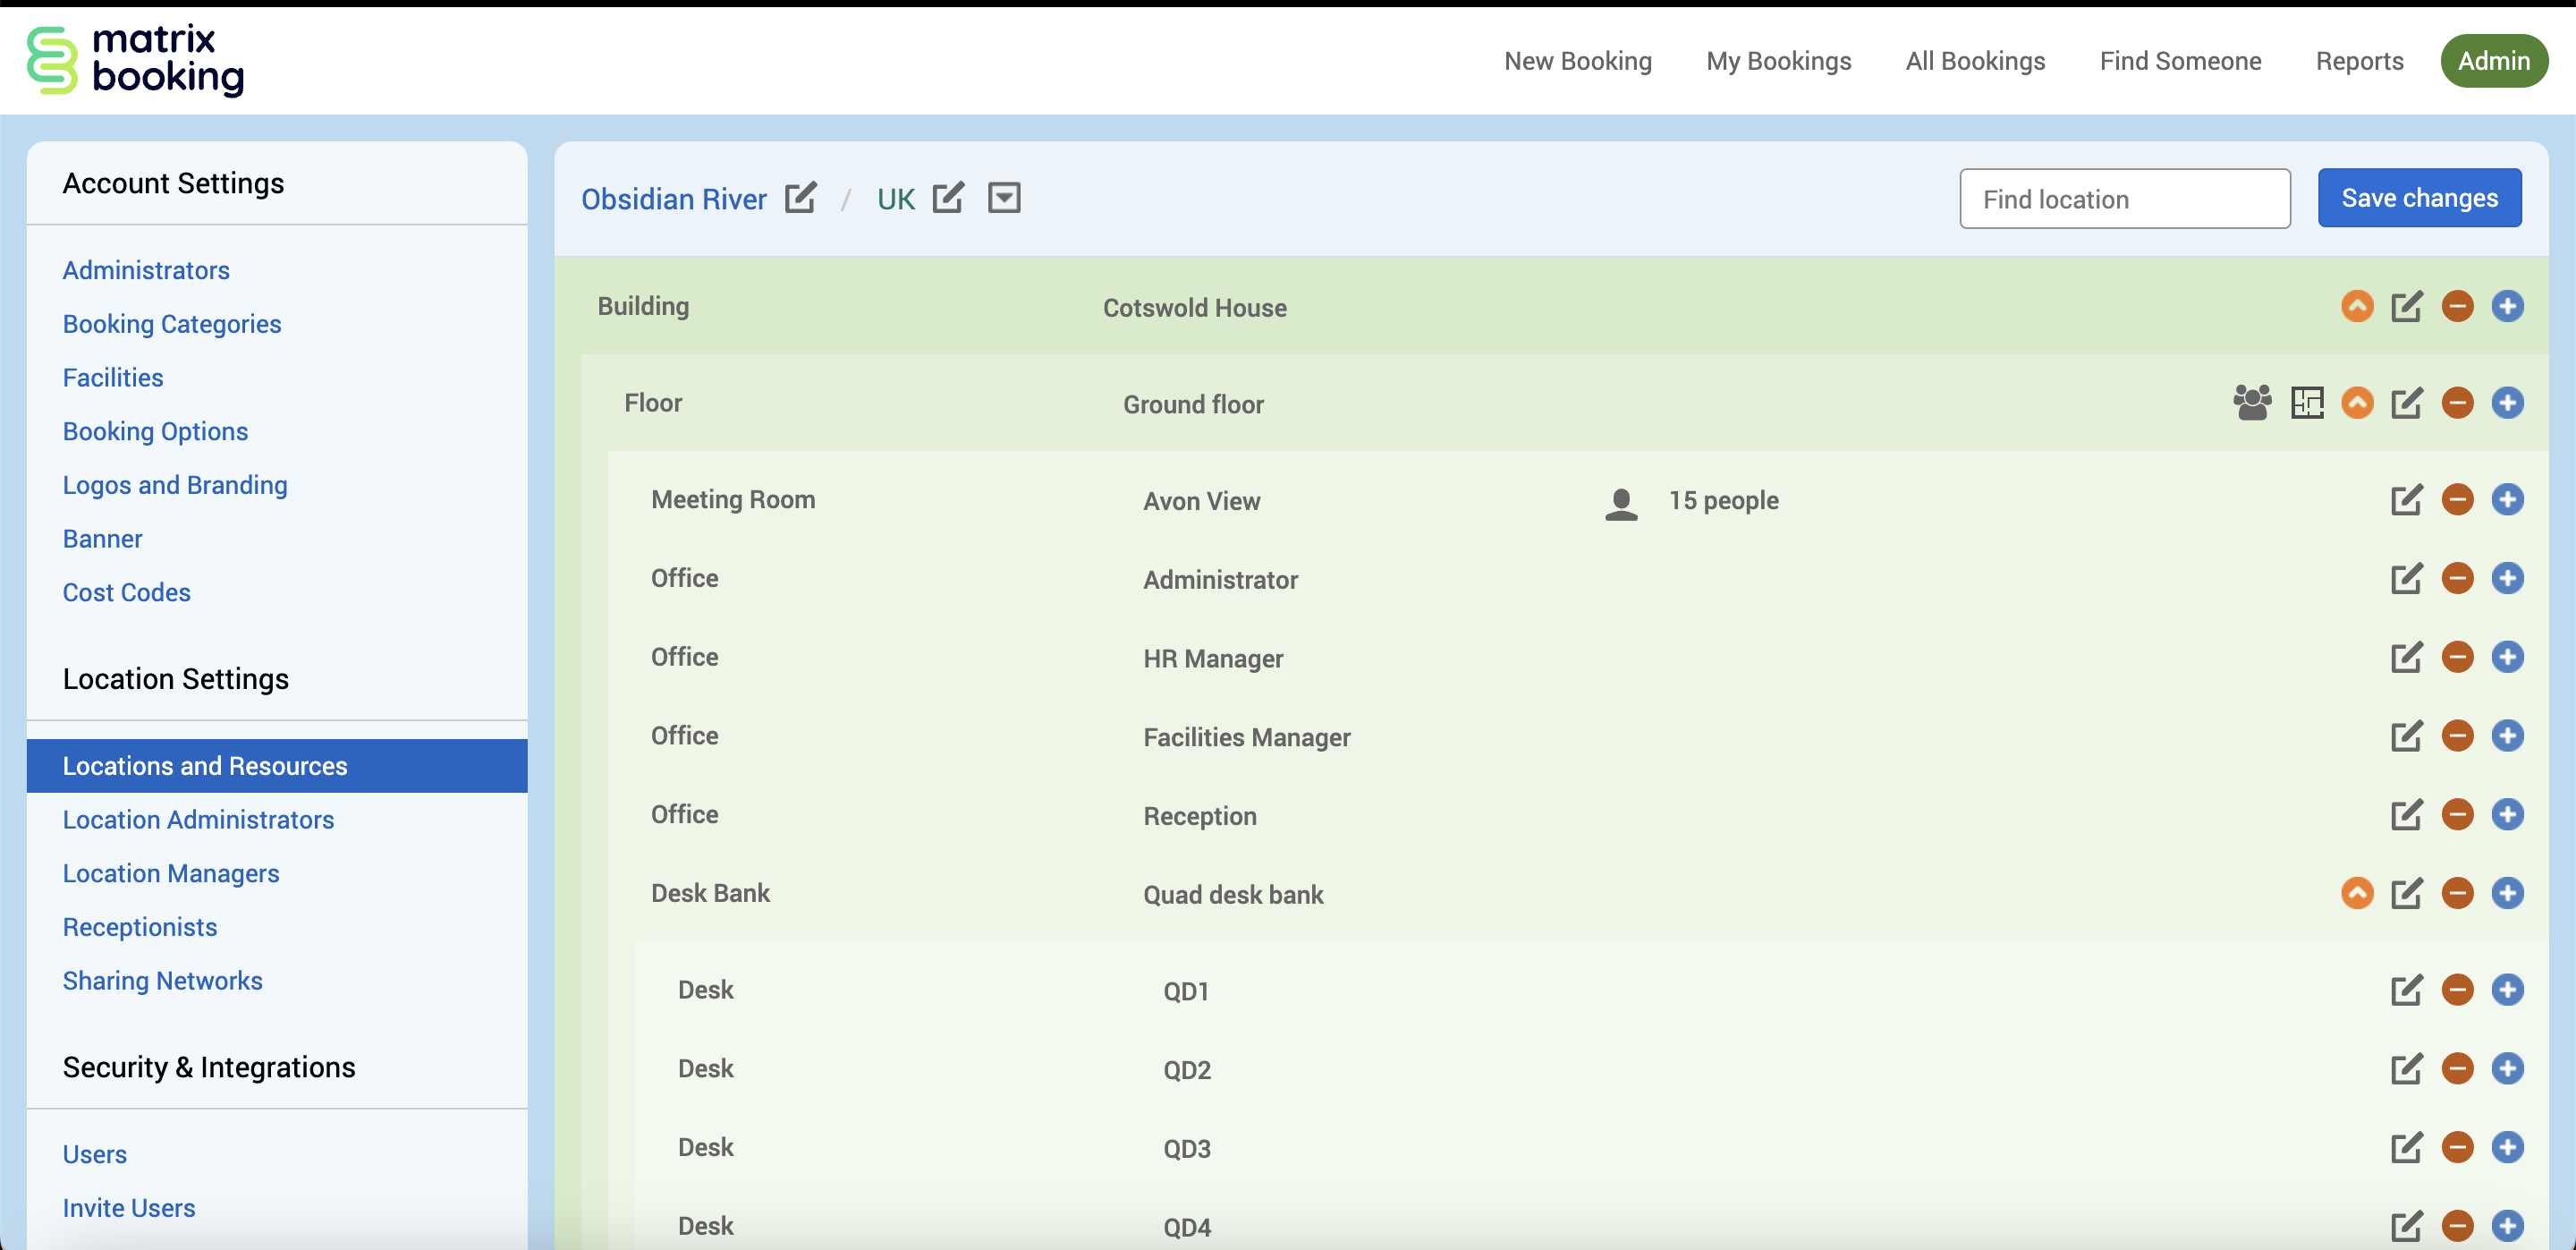Collapse the Quad desk bank row
2576x1250 pixels.
pos(2357,893)
